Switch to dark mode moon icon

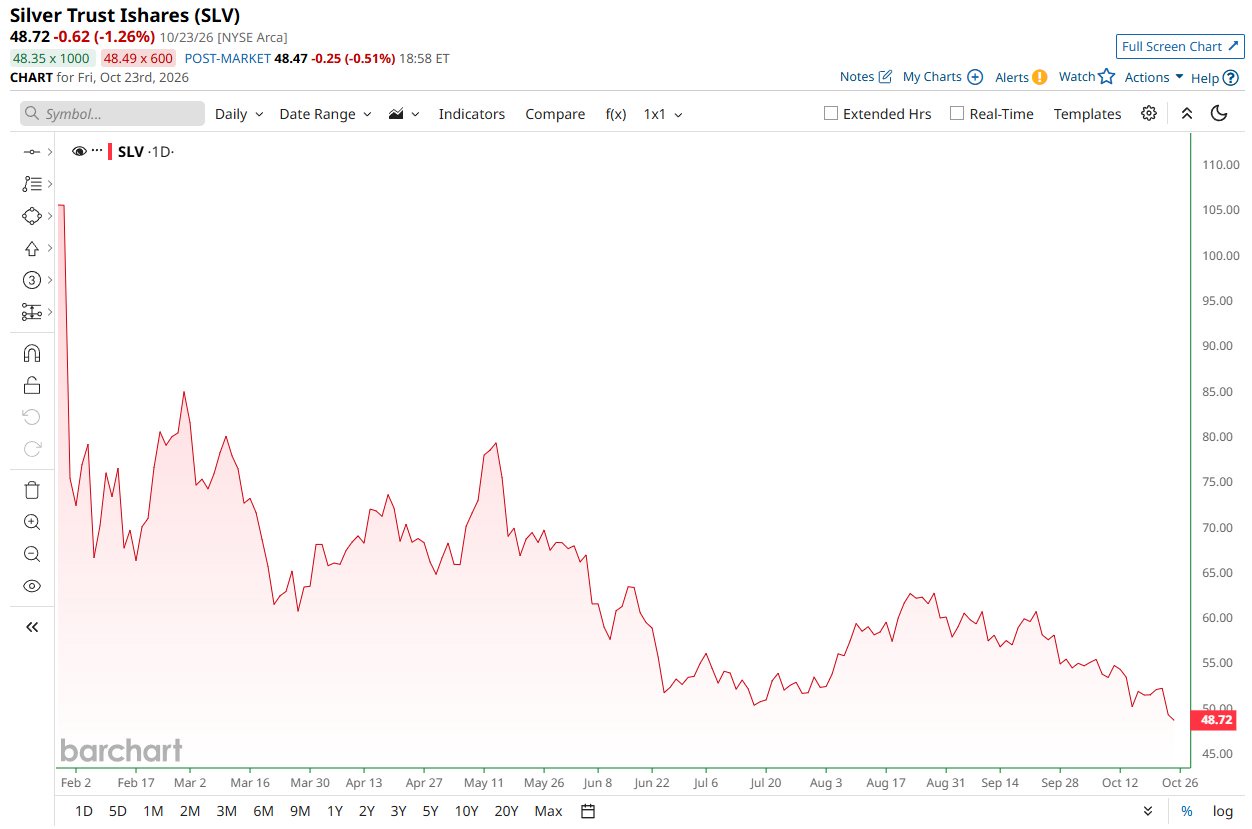click(x=1218, y=113)
